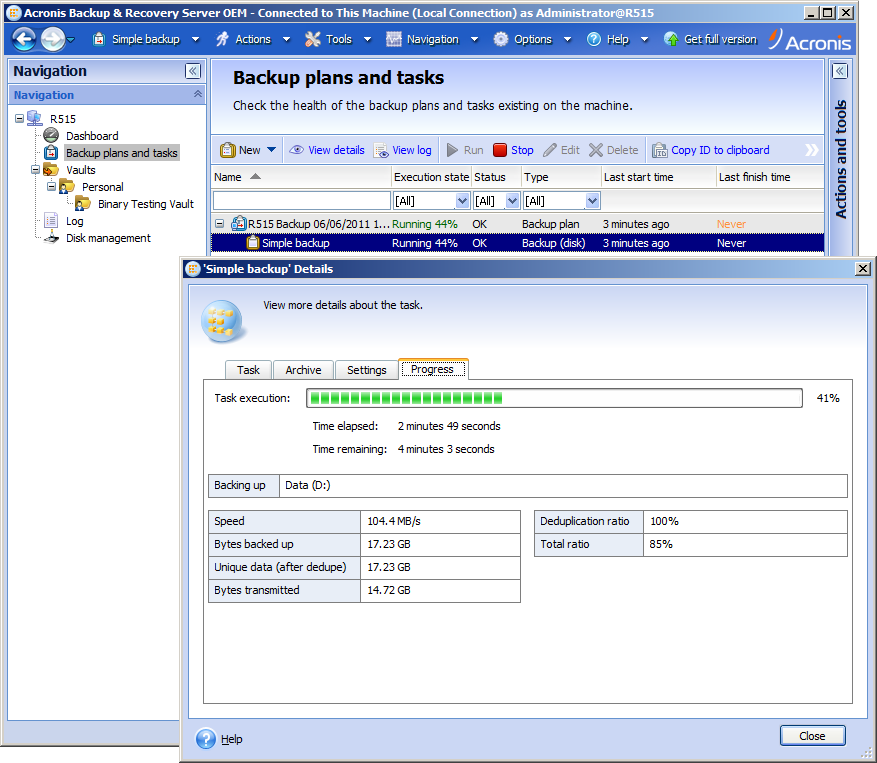Select the Simple backup task row
The width and height of the screenshot is (877, 763).
[517, 243]
